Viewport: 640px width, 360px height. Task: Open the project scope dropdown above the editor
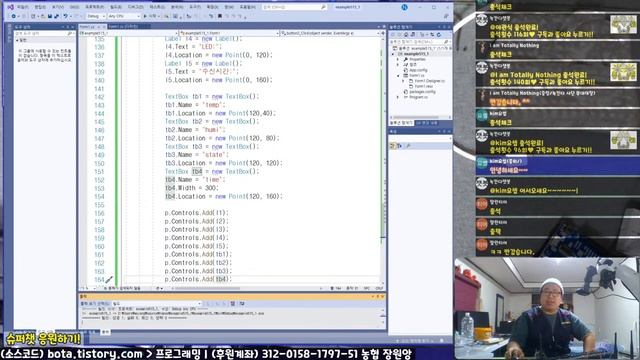click(x=128, y=33)
